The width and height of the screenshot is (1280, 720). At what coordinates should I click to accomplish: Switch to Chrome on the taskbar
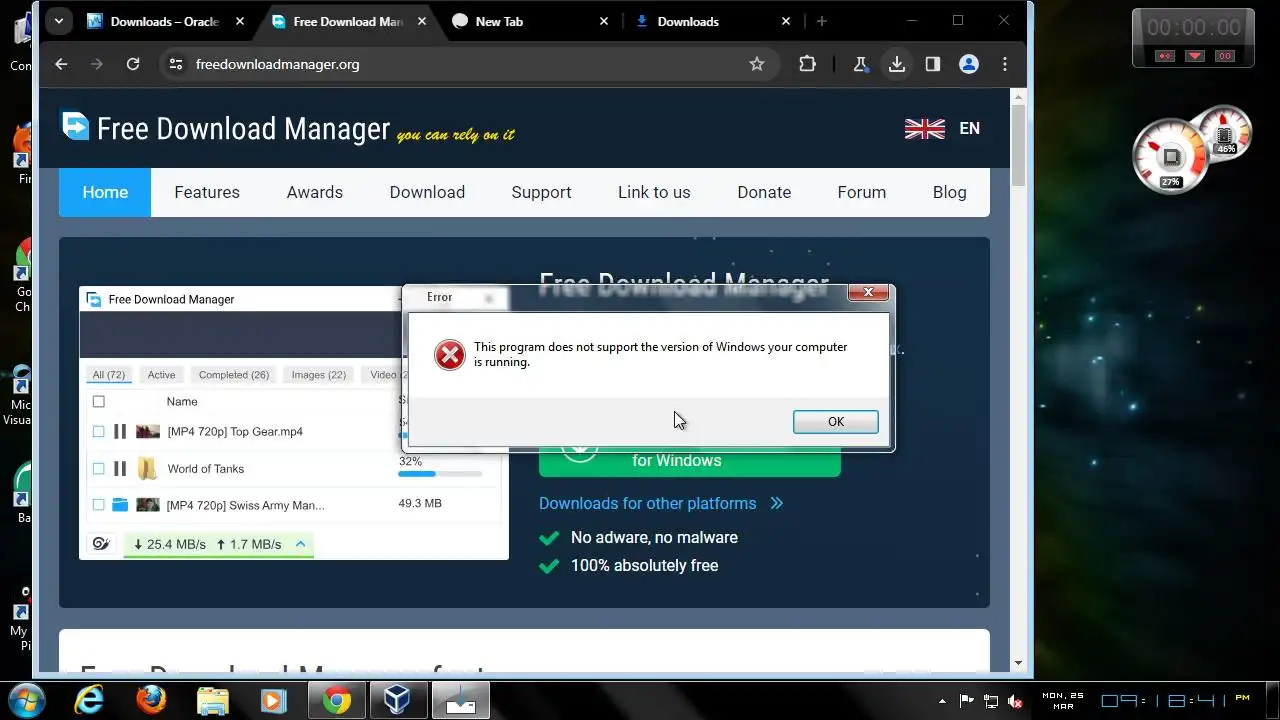pos(337,701)
